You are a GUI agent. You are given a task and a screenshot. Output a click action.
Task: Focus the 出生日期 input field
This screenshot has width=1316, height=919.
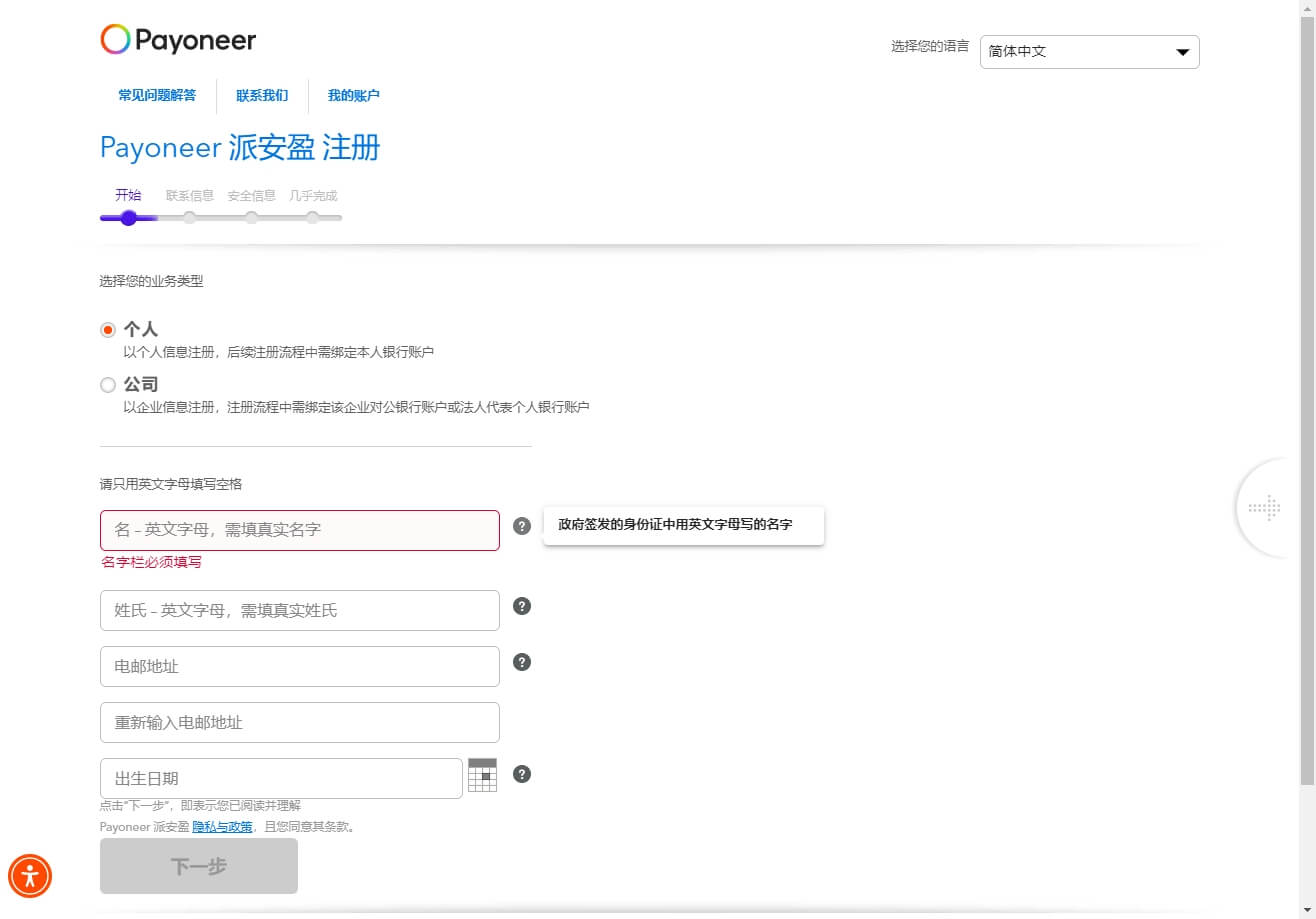[281, 778]
